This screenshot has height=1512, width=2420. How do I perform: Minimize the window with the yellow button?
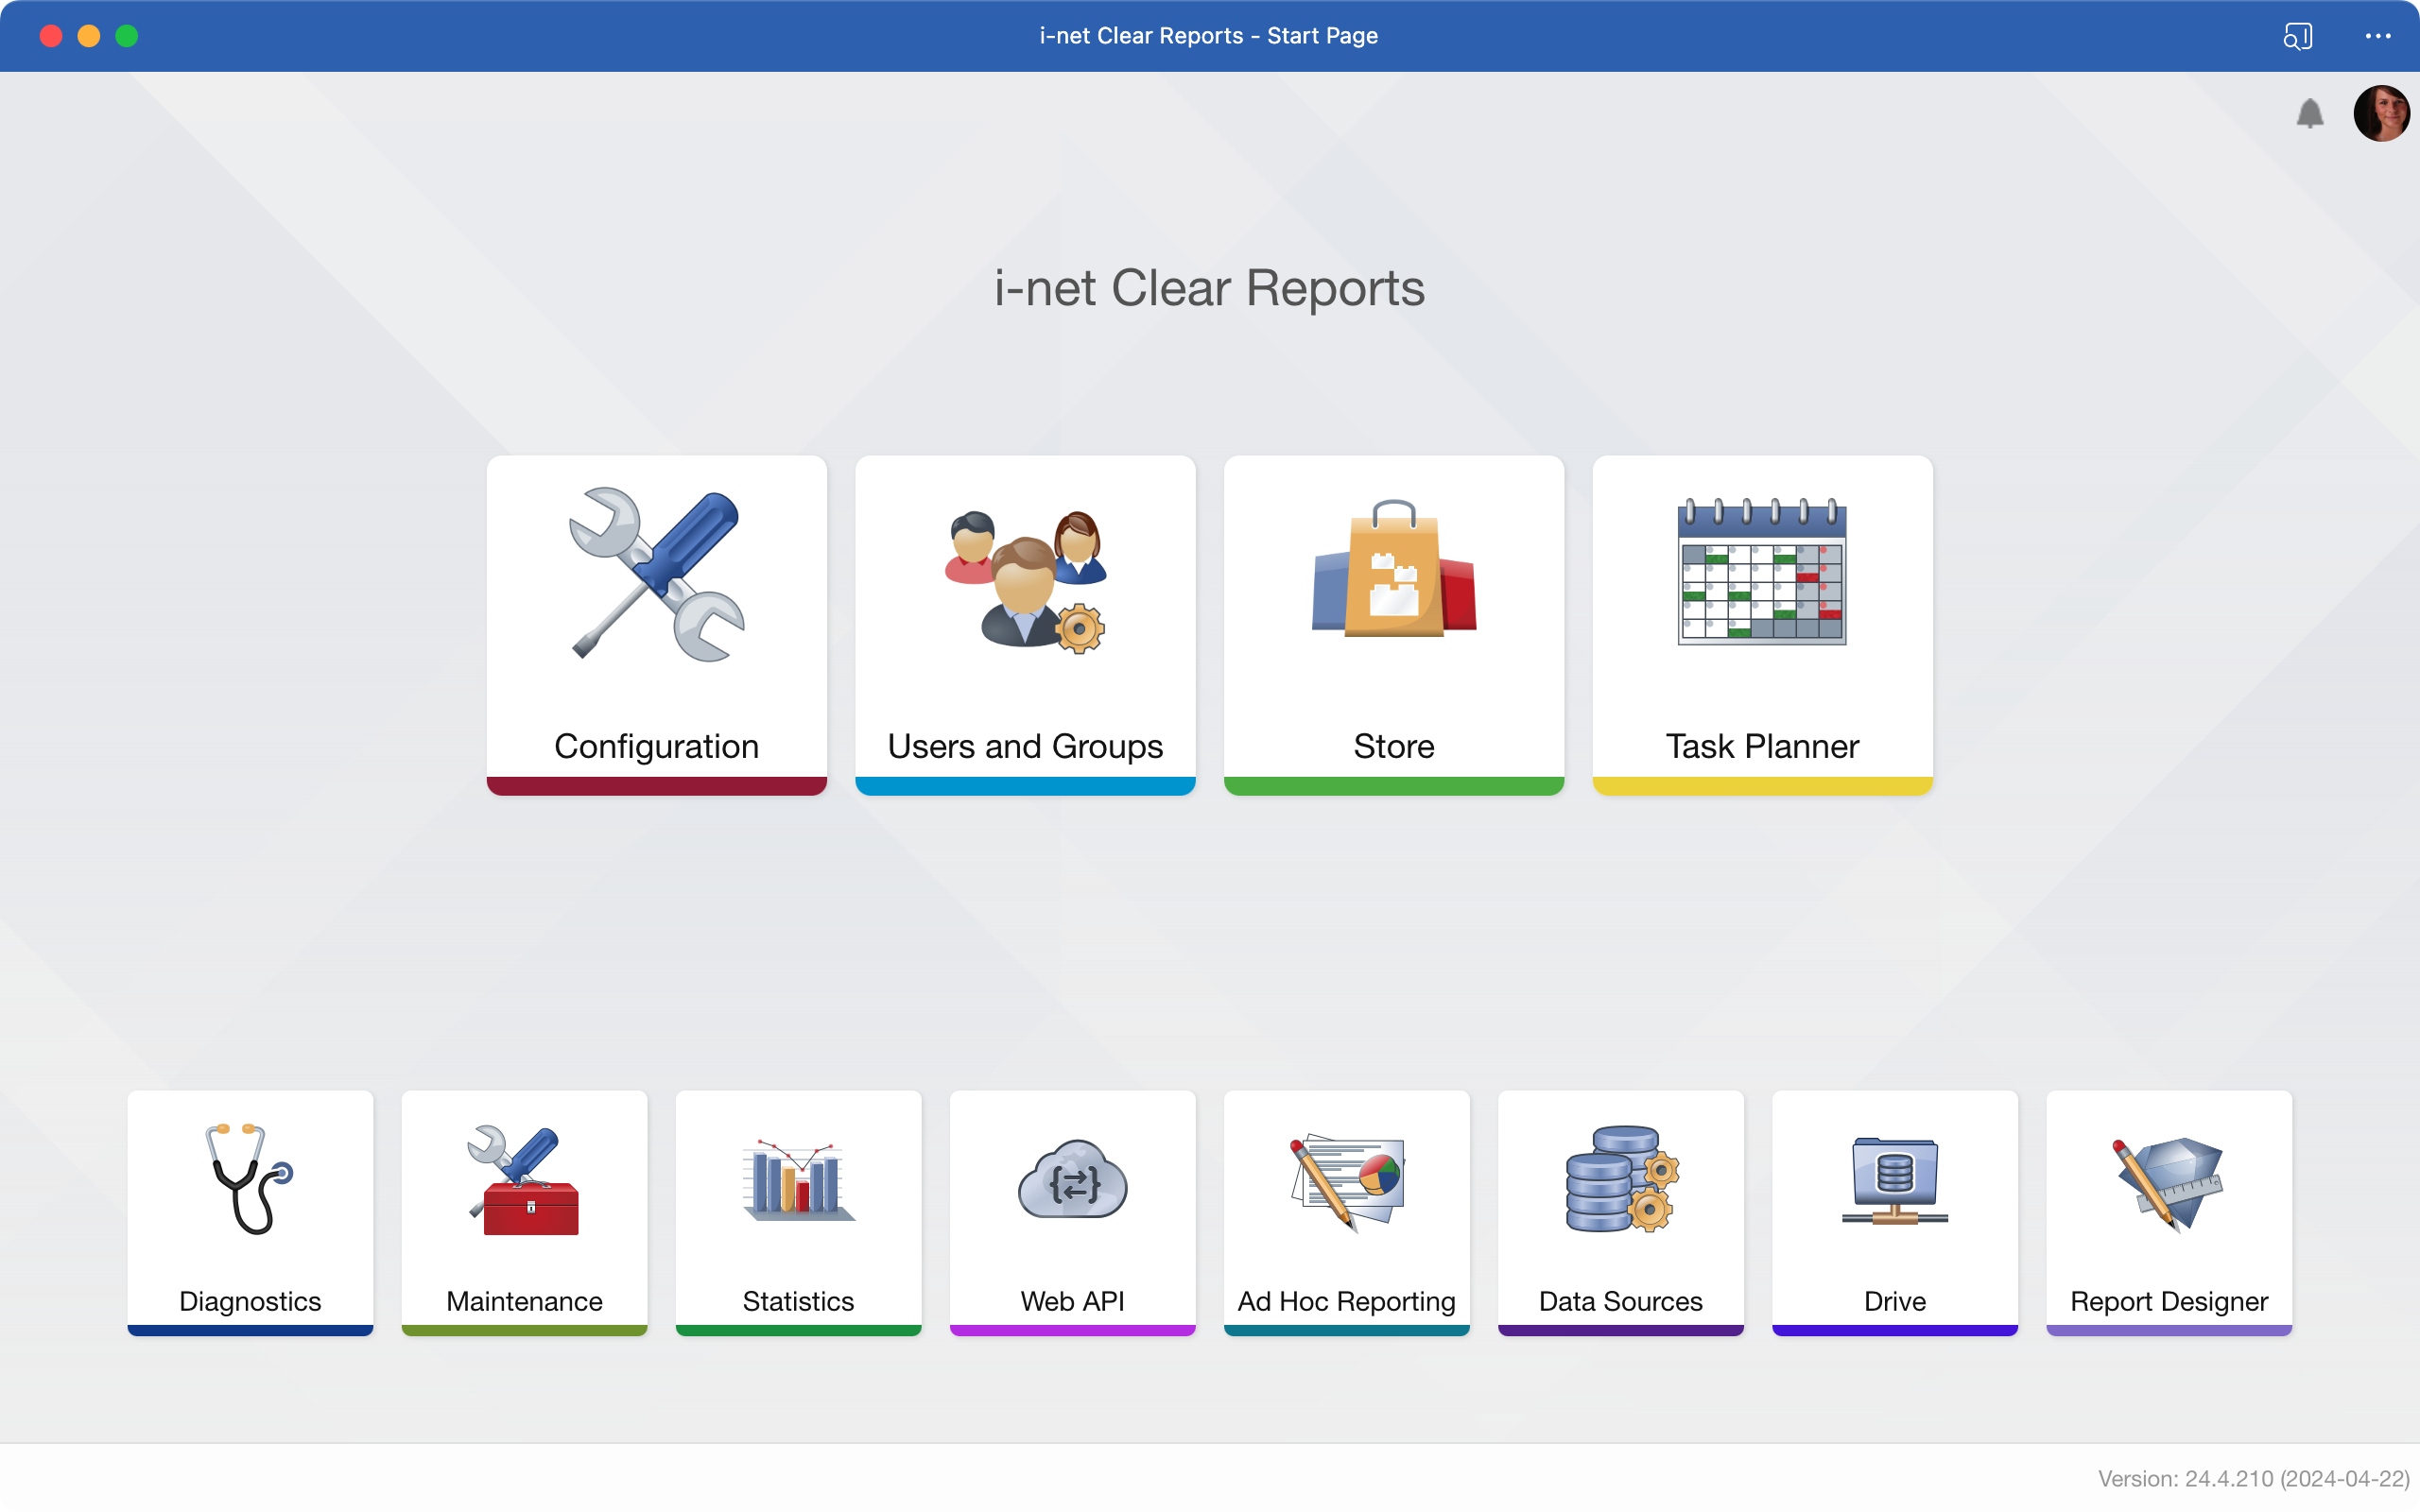(89, 36)
